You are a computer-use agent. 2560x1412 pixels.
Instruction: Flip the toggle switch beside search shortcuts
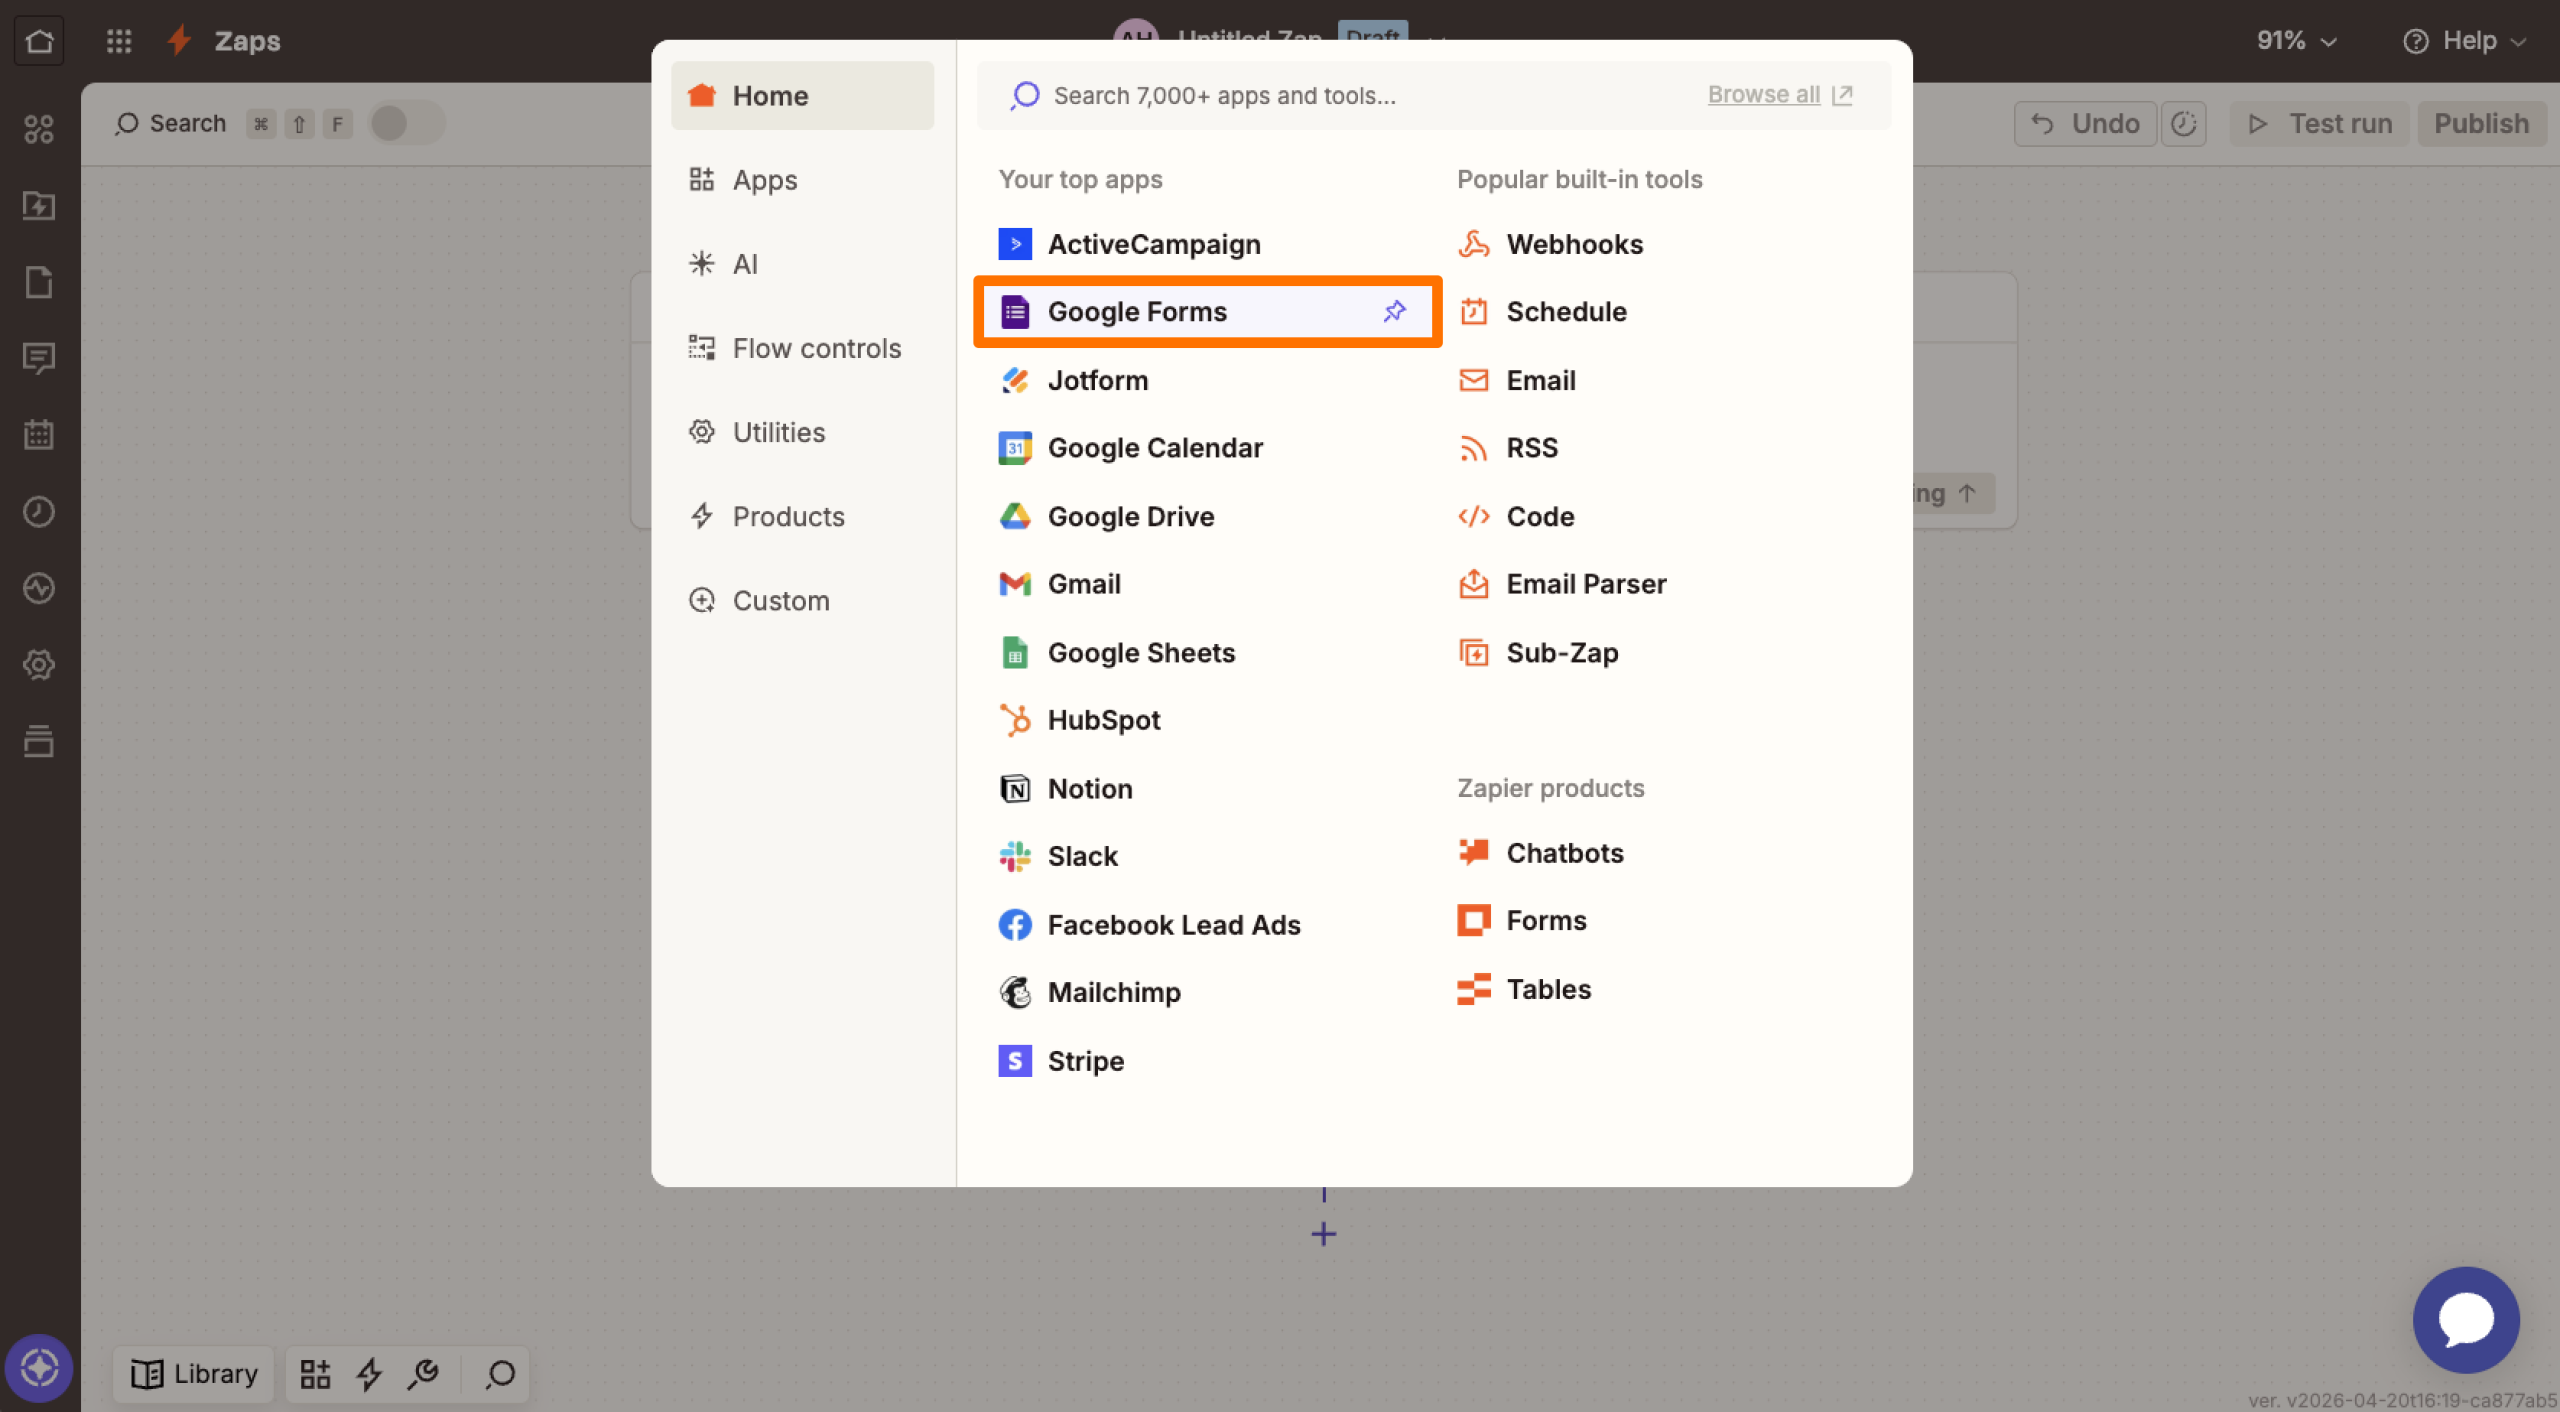pos(406,123)
